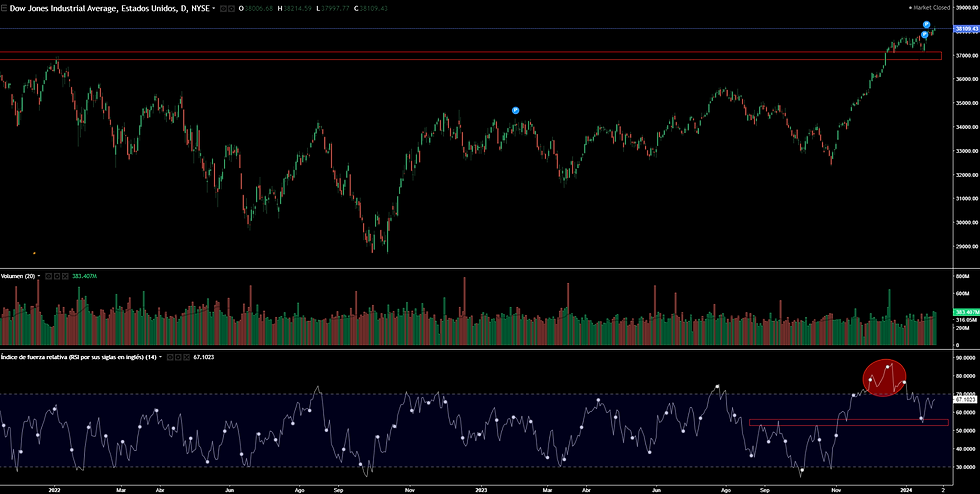Toggle visibility of the Volumen indicator
980x494 pixels.
[48, 276]
